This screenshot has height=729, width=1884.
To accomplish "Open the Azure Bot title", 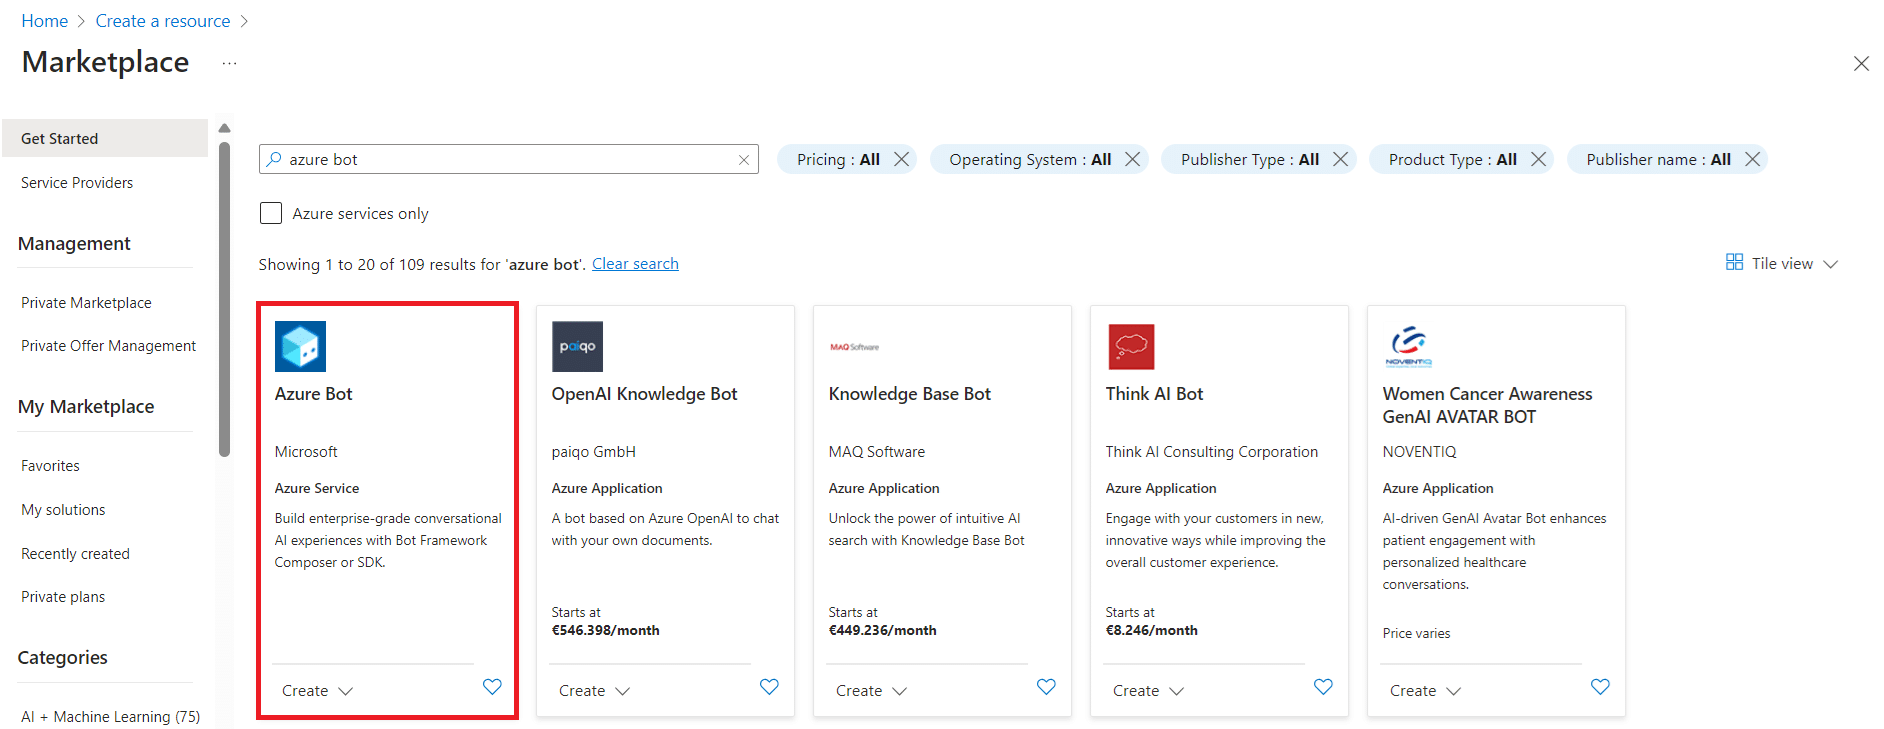I will tap(313, 394).
